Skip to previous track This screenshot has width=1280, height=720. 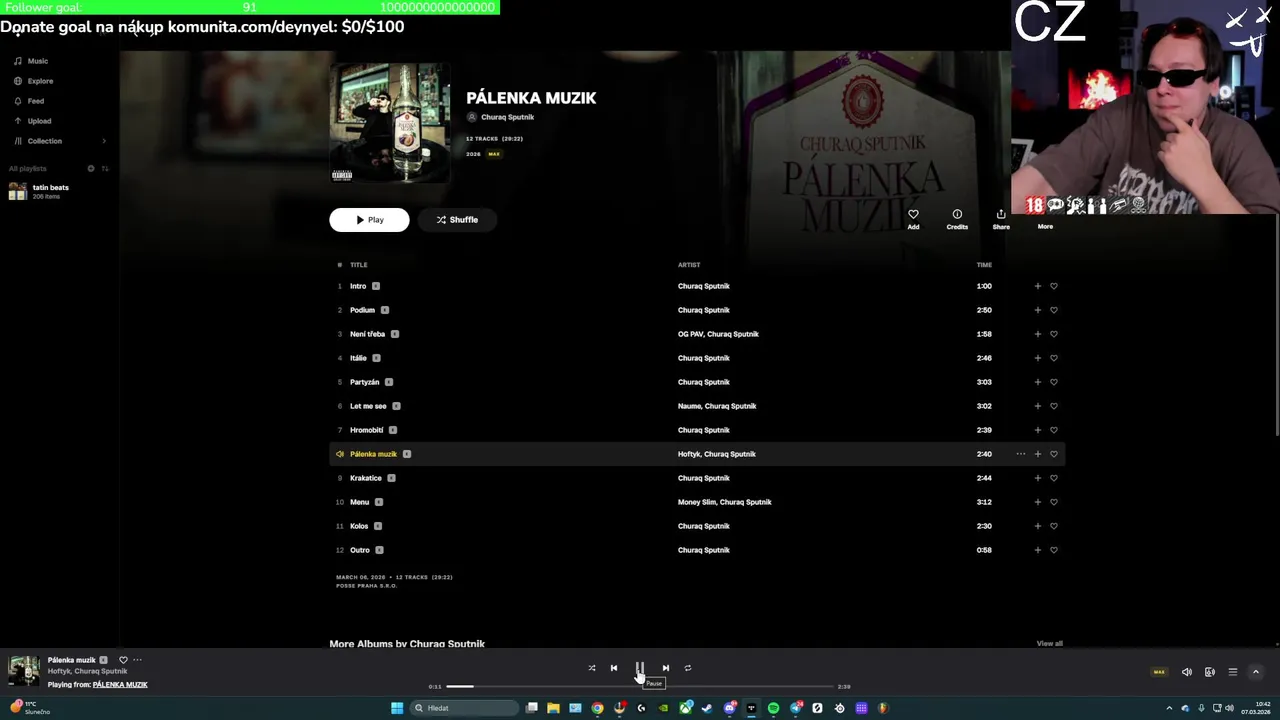pyautogui.click(x=614, y=668)
